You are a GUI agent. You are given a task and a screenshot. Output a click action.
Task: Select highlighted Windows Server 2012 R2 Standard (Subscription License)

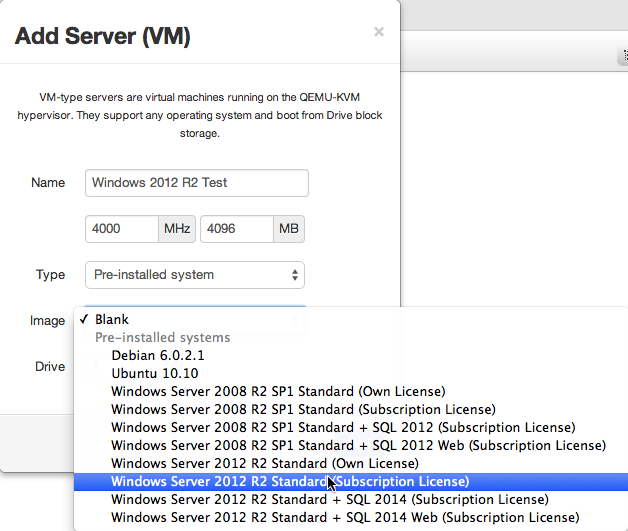[290, 481]
